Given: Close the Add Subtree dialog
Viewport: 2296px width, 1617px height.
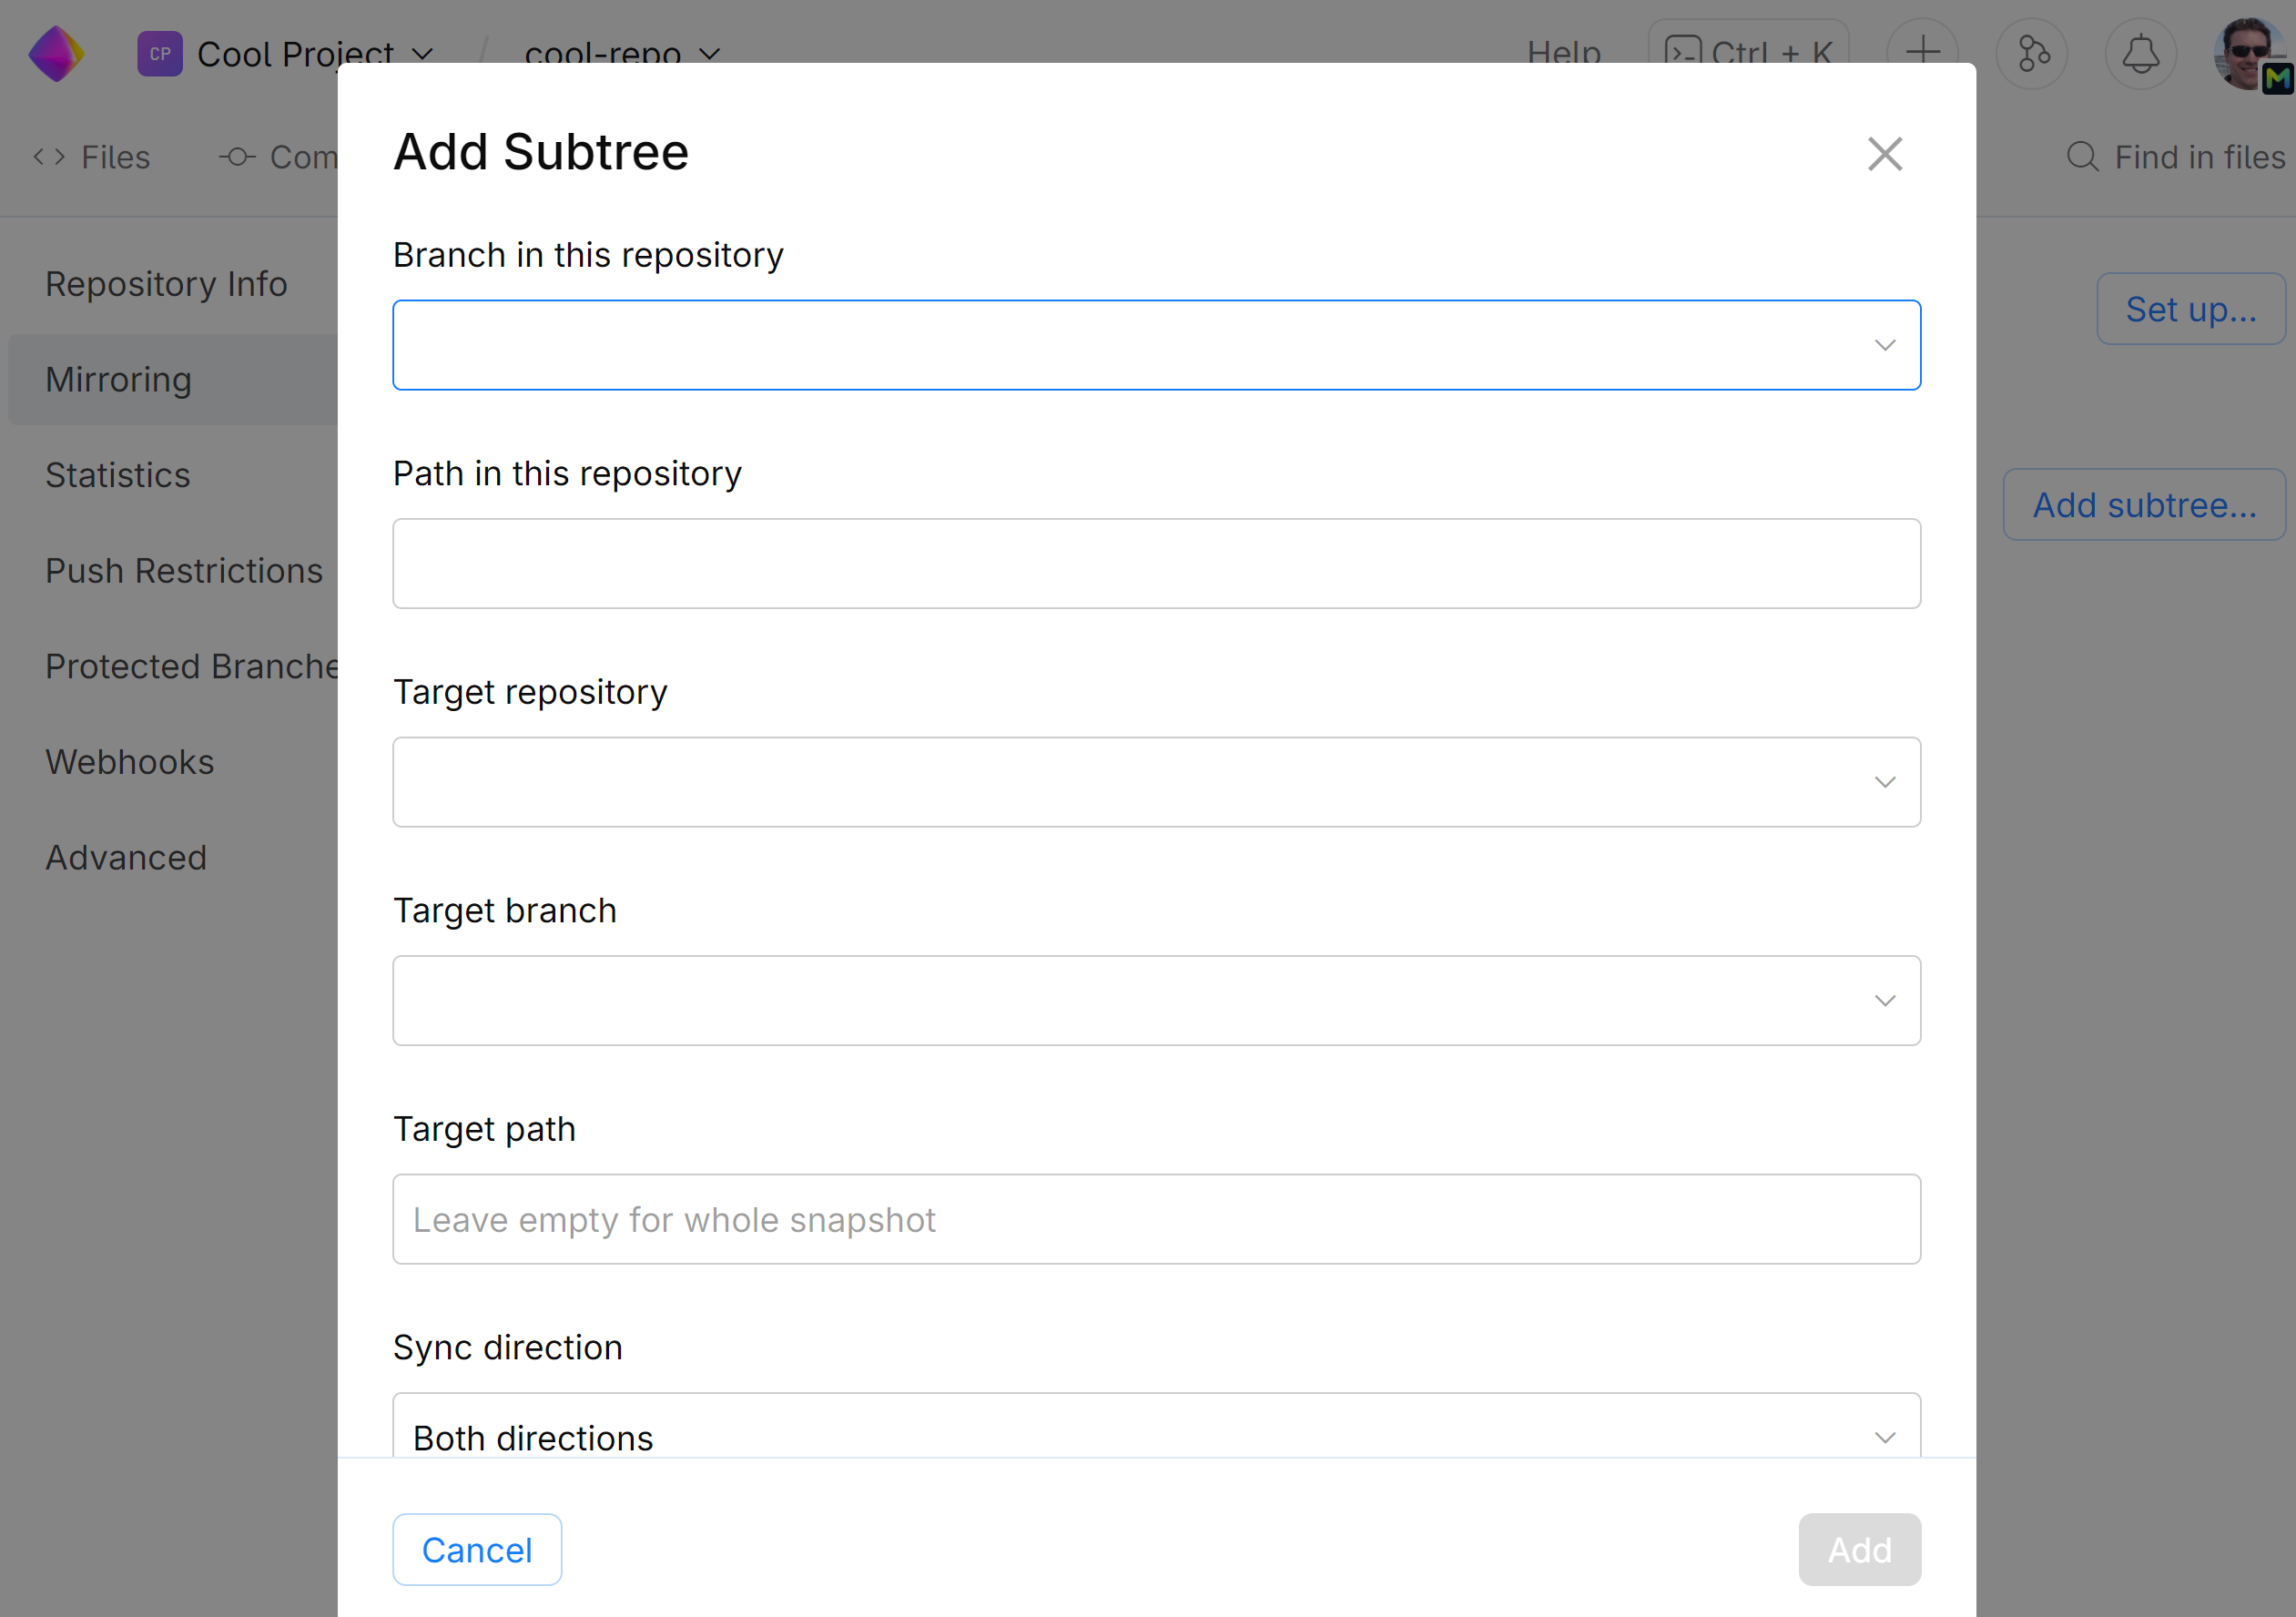Looking at the screenshot, I should (x=1884, y=154).
